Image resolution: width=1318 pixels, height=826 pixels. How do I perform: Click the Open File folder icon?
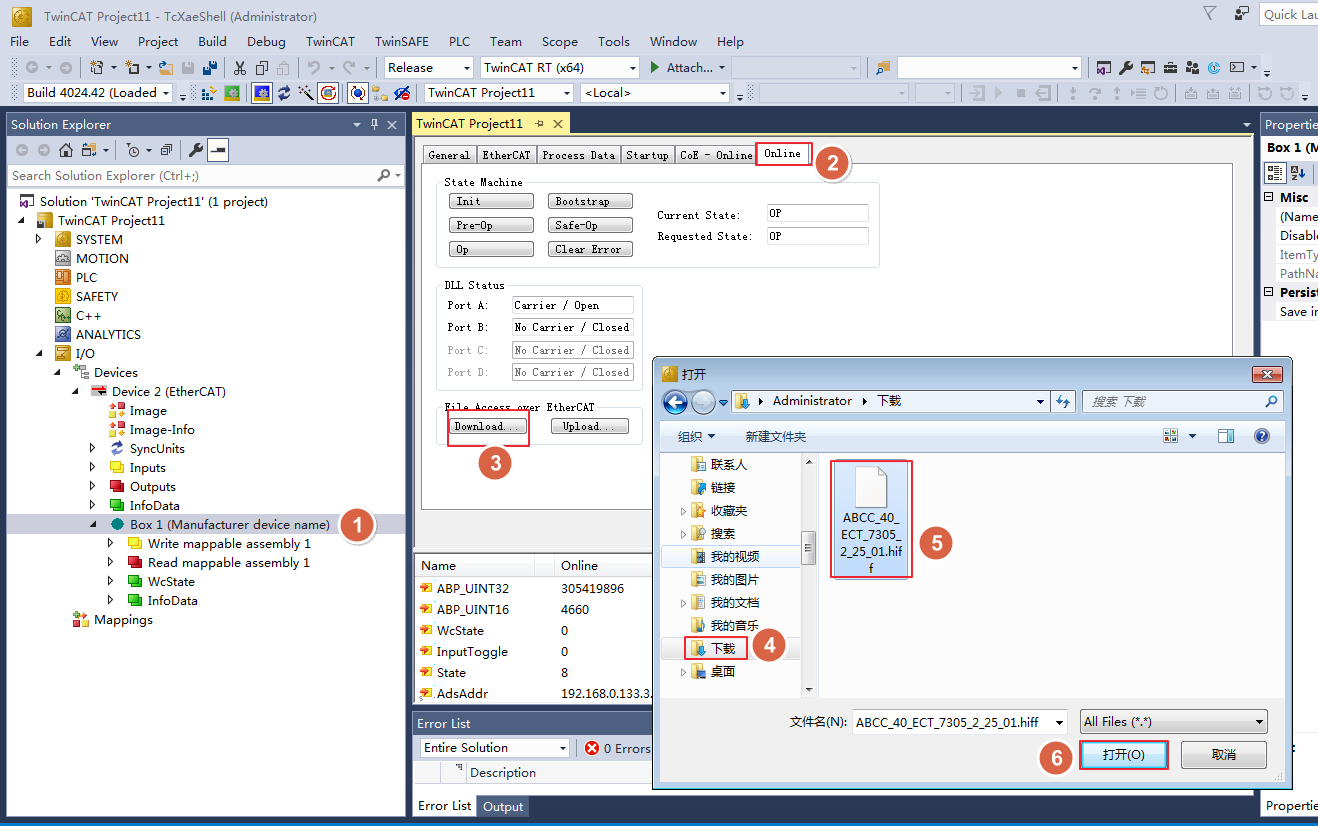tap(166, 68)
